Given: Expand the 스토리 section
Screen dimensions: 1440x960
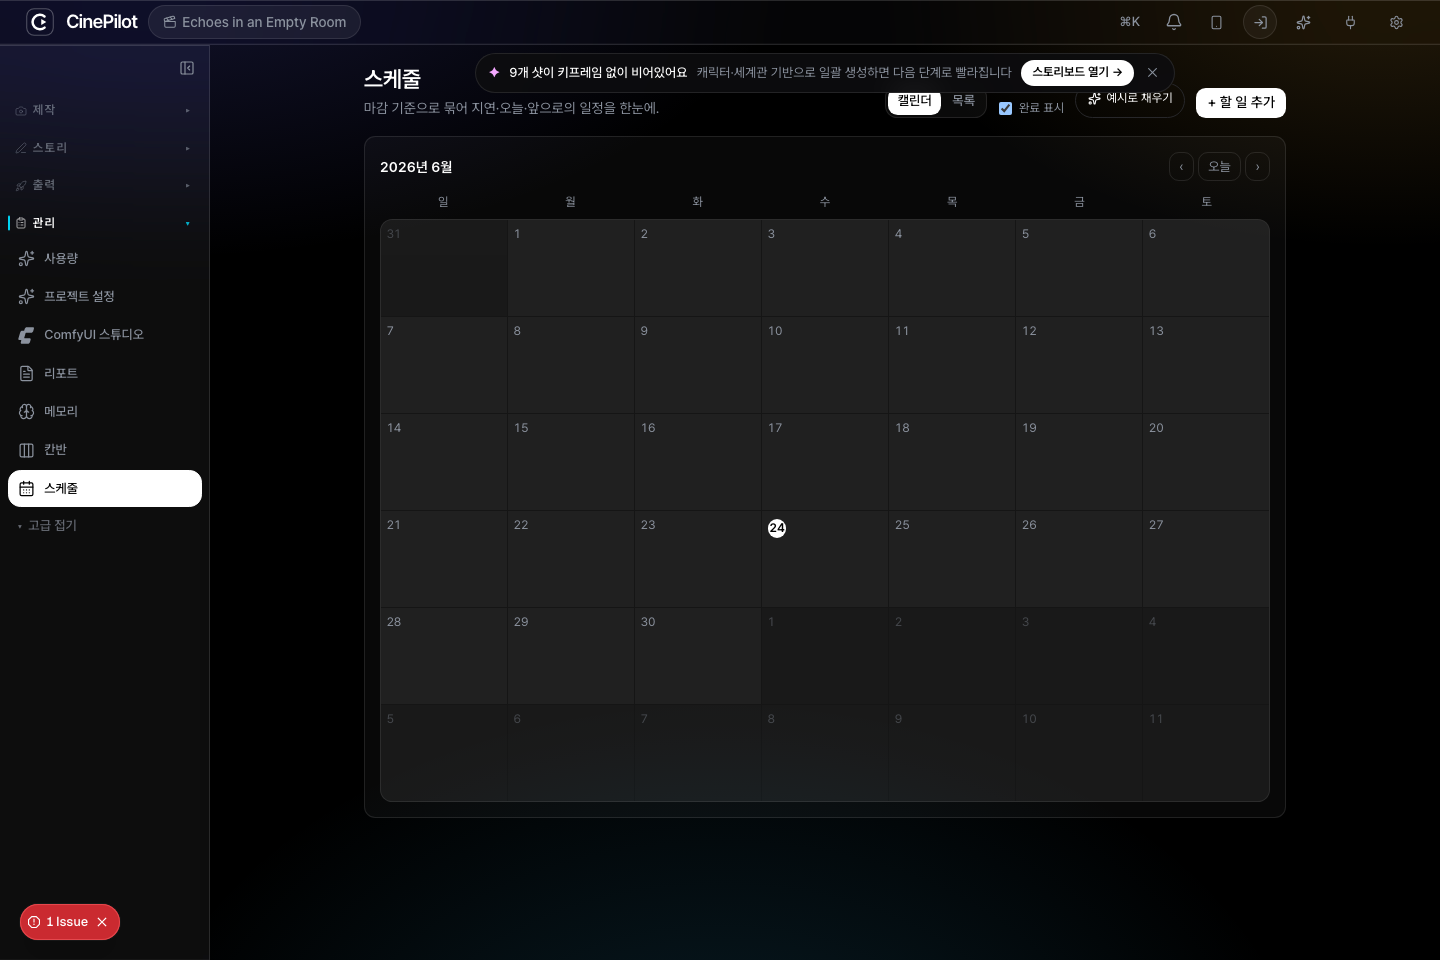Looking at the screenshot, I should [x=105, y=148].
